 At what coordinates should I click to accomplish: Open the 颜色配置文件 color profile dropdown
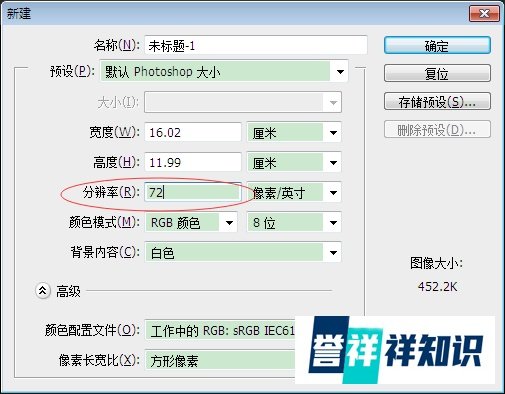220,330
